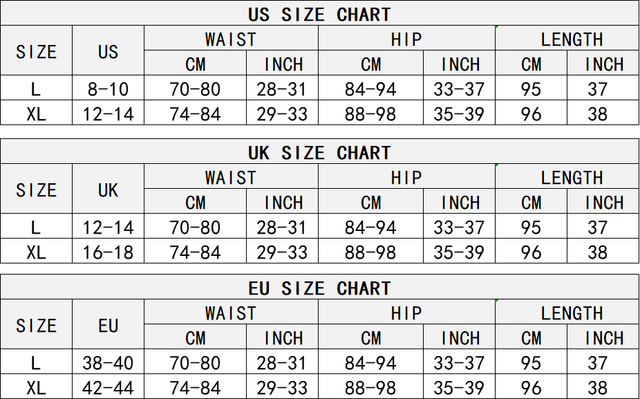The width and height of the screenshot is (640, 399).
Task: Click the 42-44 EU size cell
Action: point(108,388)
